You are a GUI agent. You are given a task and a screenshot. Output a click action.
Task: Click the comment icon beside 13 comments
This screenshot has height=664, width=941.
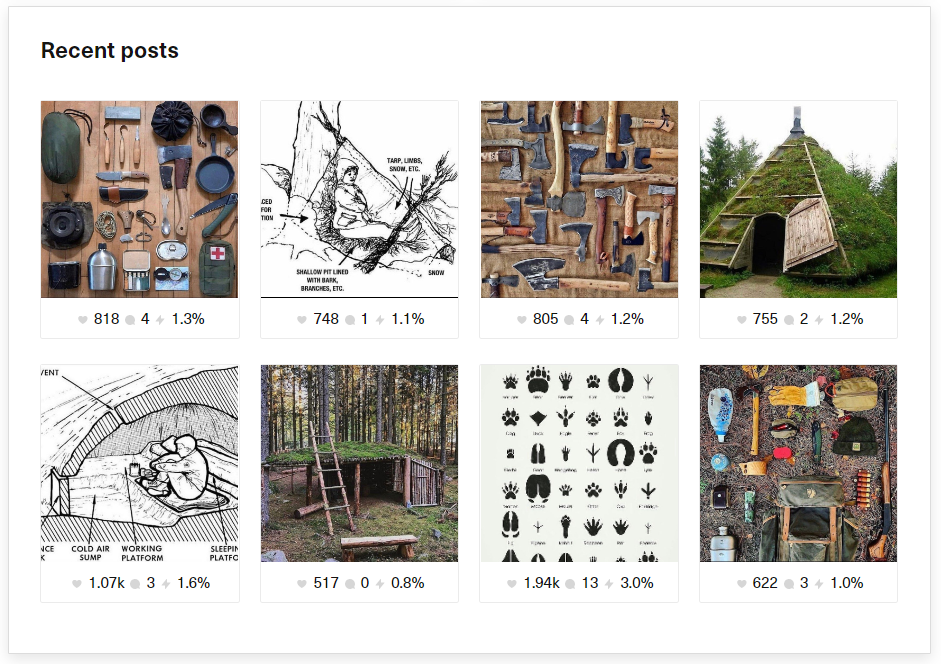click(571, 584)
